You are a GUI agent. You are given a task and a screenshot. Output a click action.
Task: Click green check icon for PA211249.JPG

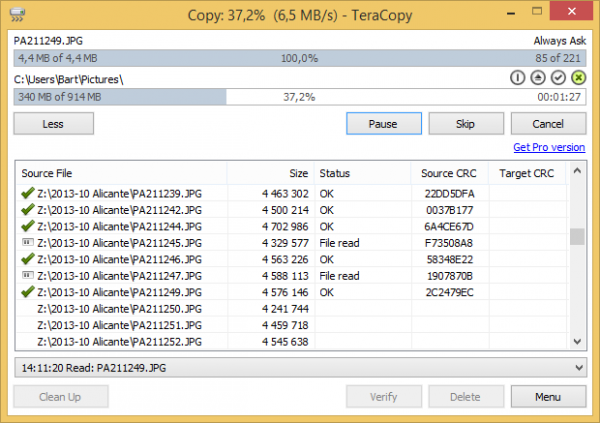coord(28,292)
